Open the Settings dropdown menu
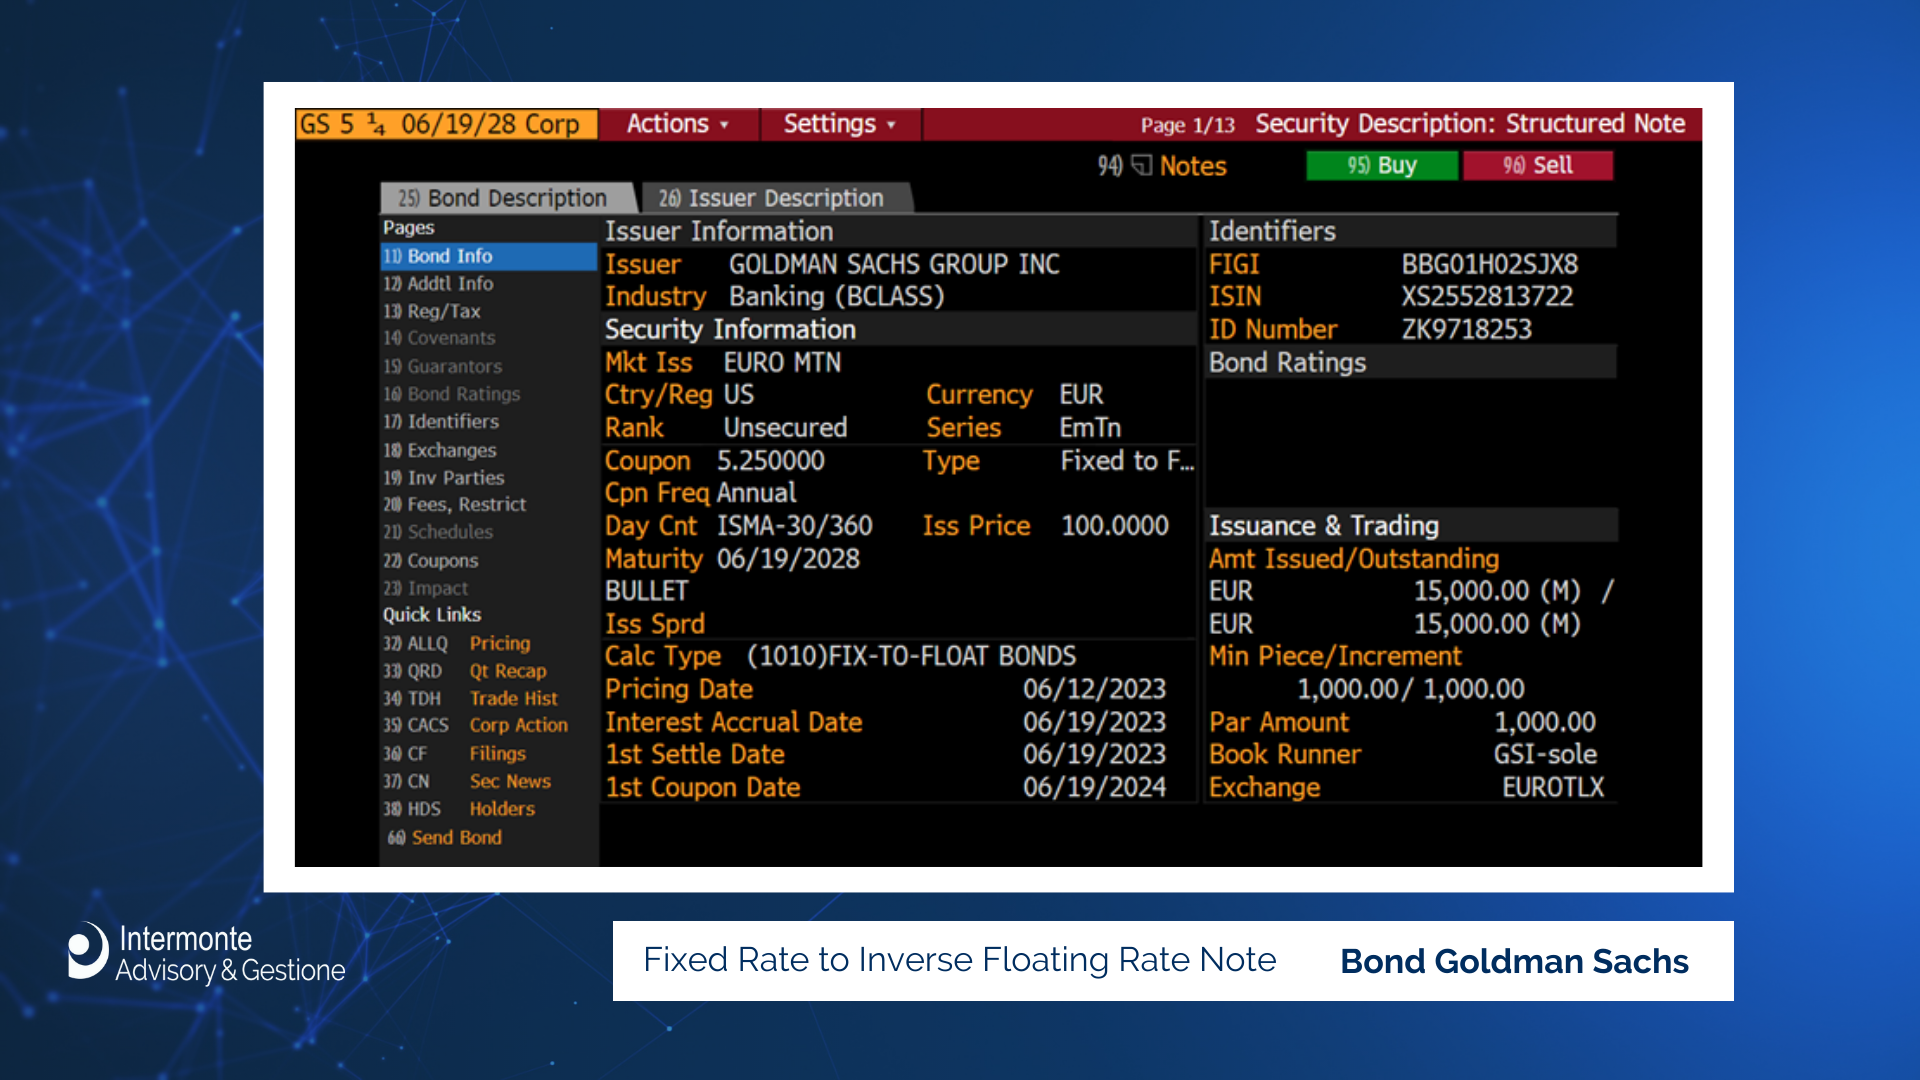1920x1080 pixels. pos(839,124)
